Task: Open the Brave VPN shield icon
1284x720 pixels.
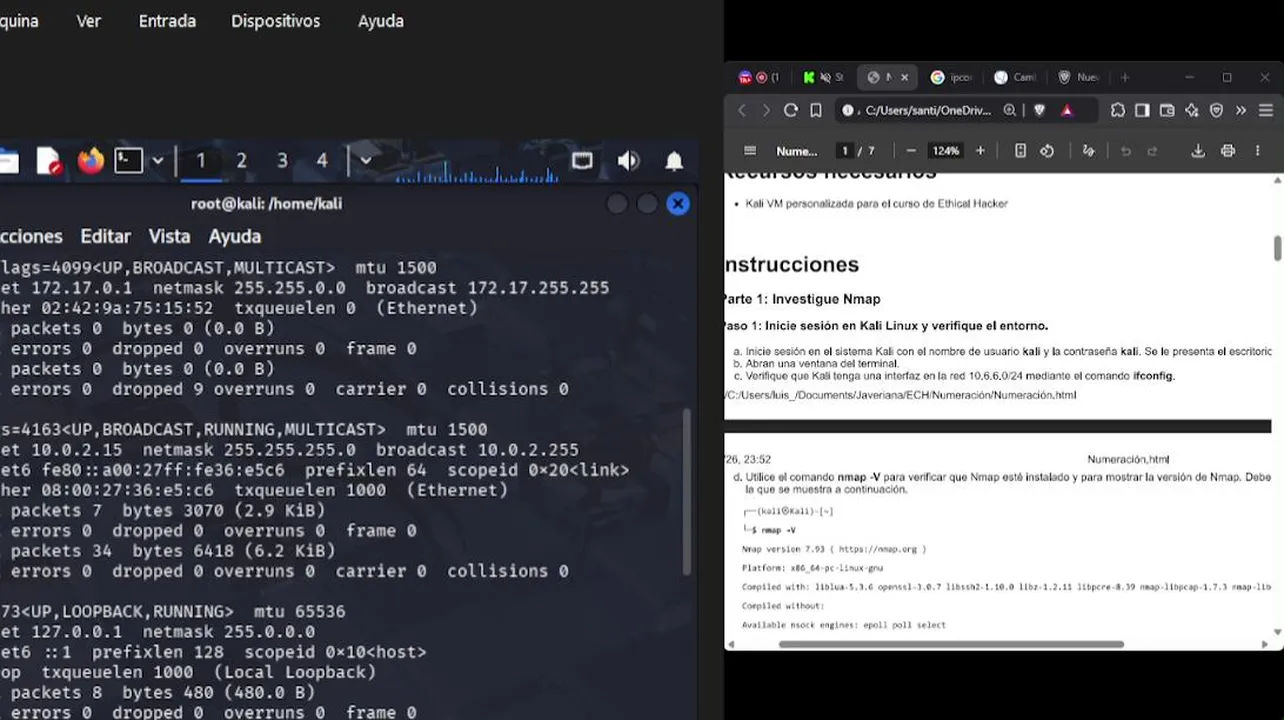Action: [x=1217, y=110]
